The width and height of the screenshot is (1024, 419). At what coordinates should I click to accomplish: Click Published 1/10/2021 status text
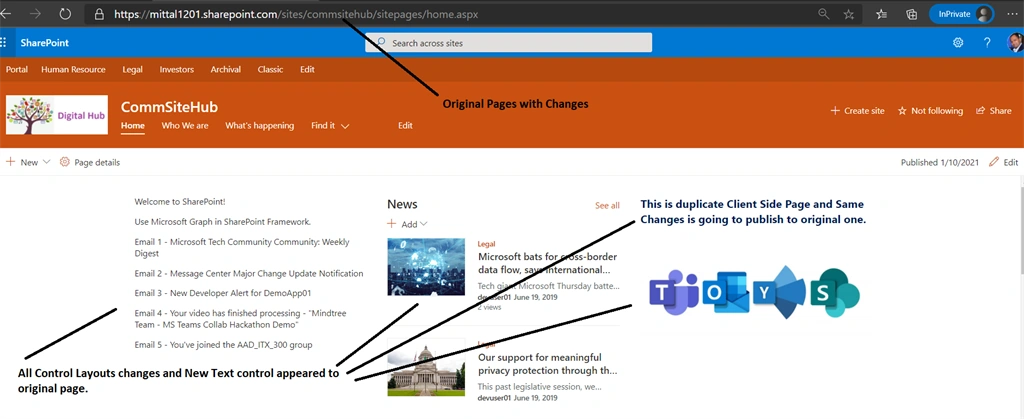[x=940, y=163]
